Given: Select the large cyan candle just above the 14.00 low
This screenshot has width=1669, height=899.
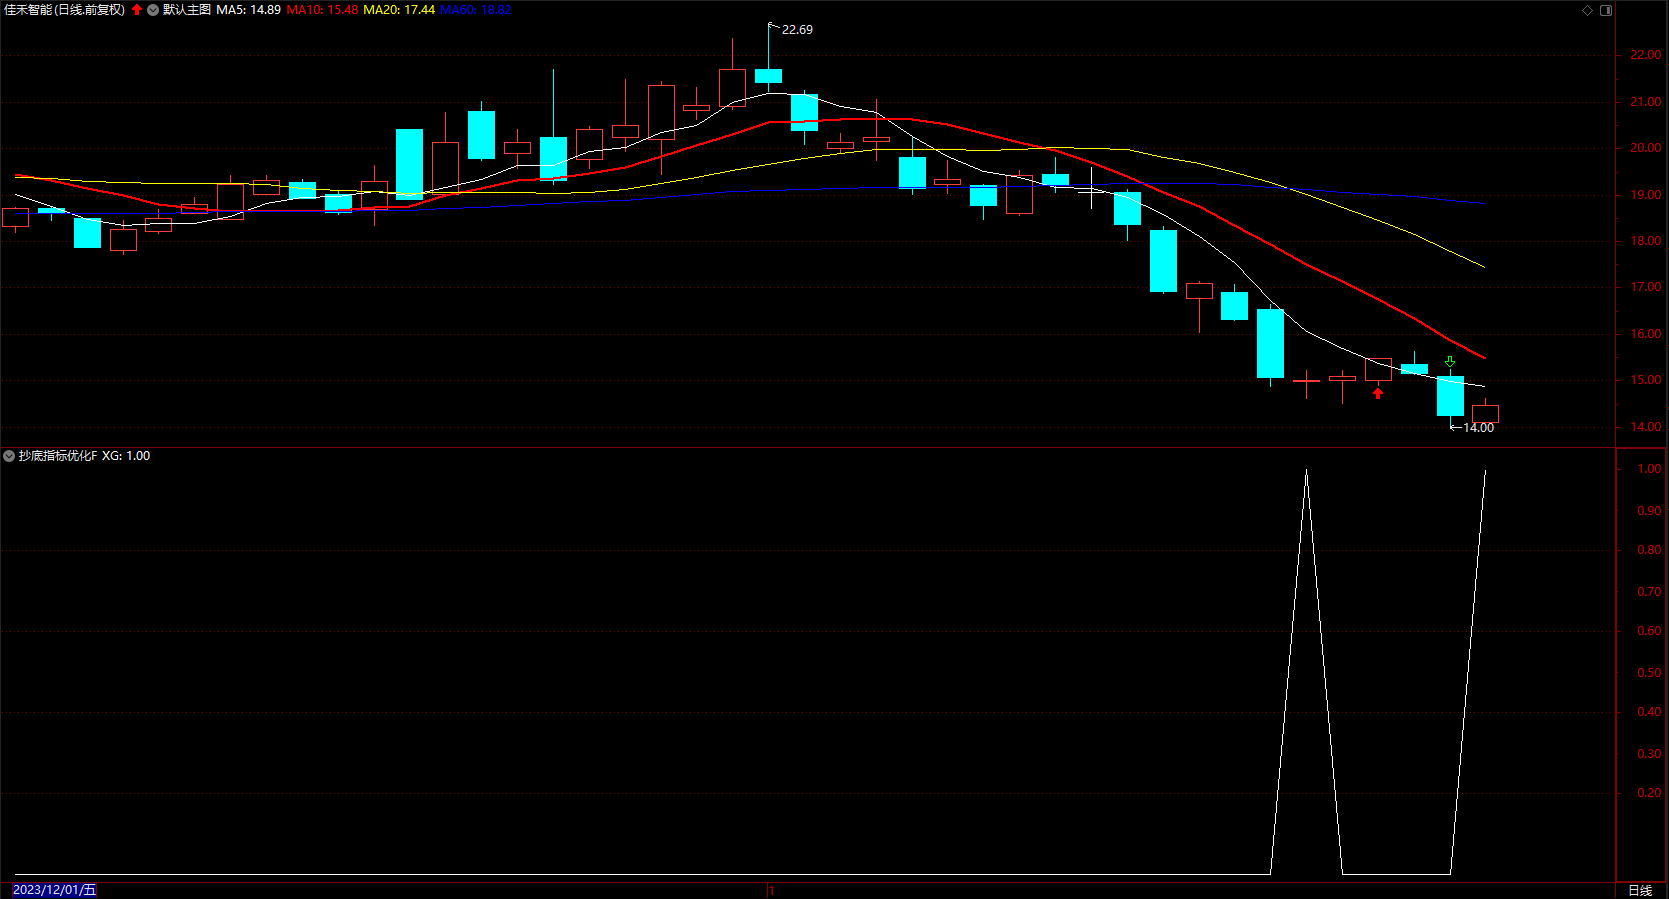Looking at the screenshot, I should 1450,396.
